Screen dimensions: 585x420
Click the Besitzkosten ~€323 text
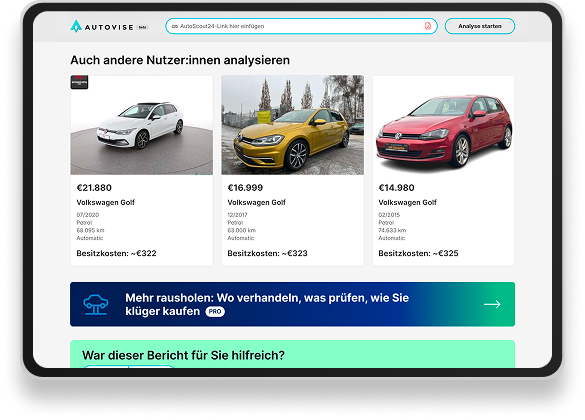[268, 253]
